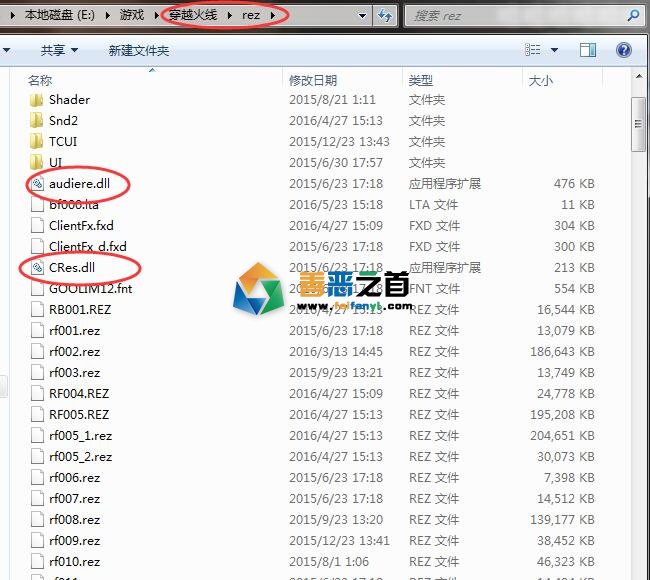This screenshot has width=650, height=580.
Task: Open the view options dropdown arrow
Action: 555,50
